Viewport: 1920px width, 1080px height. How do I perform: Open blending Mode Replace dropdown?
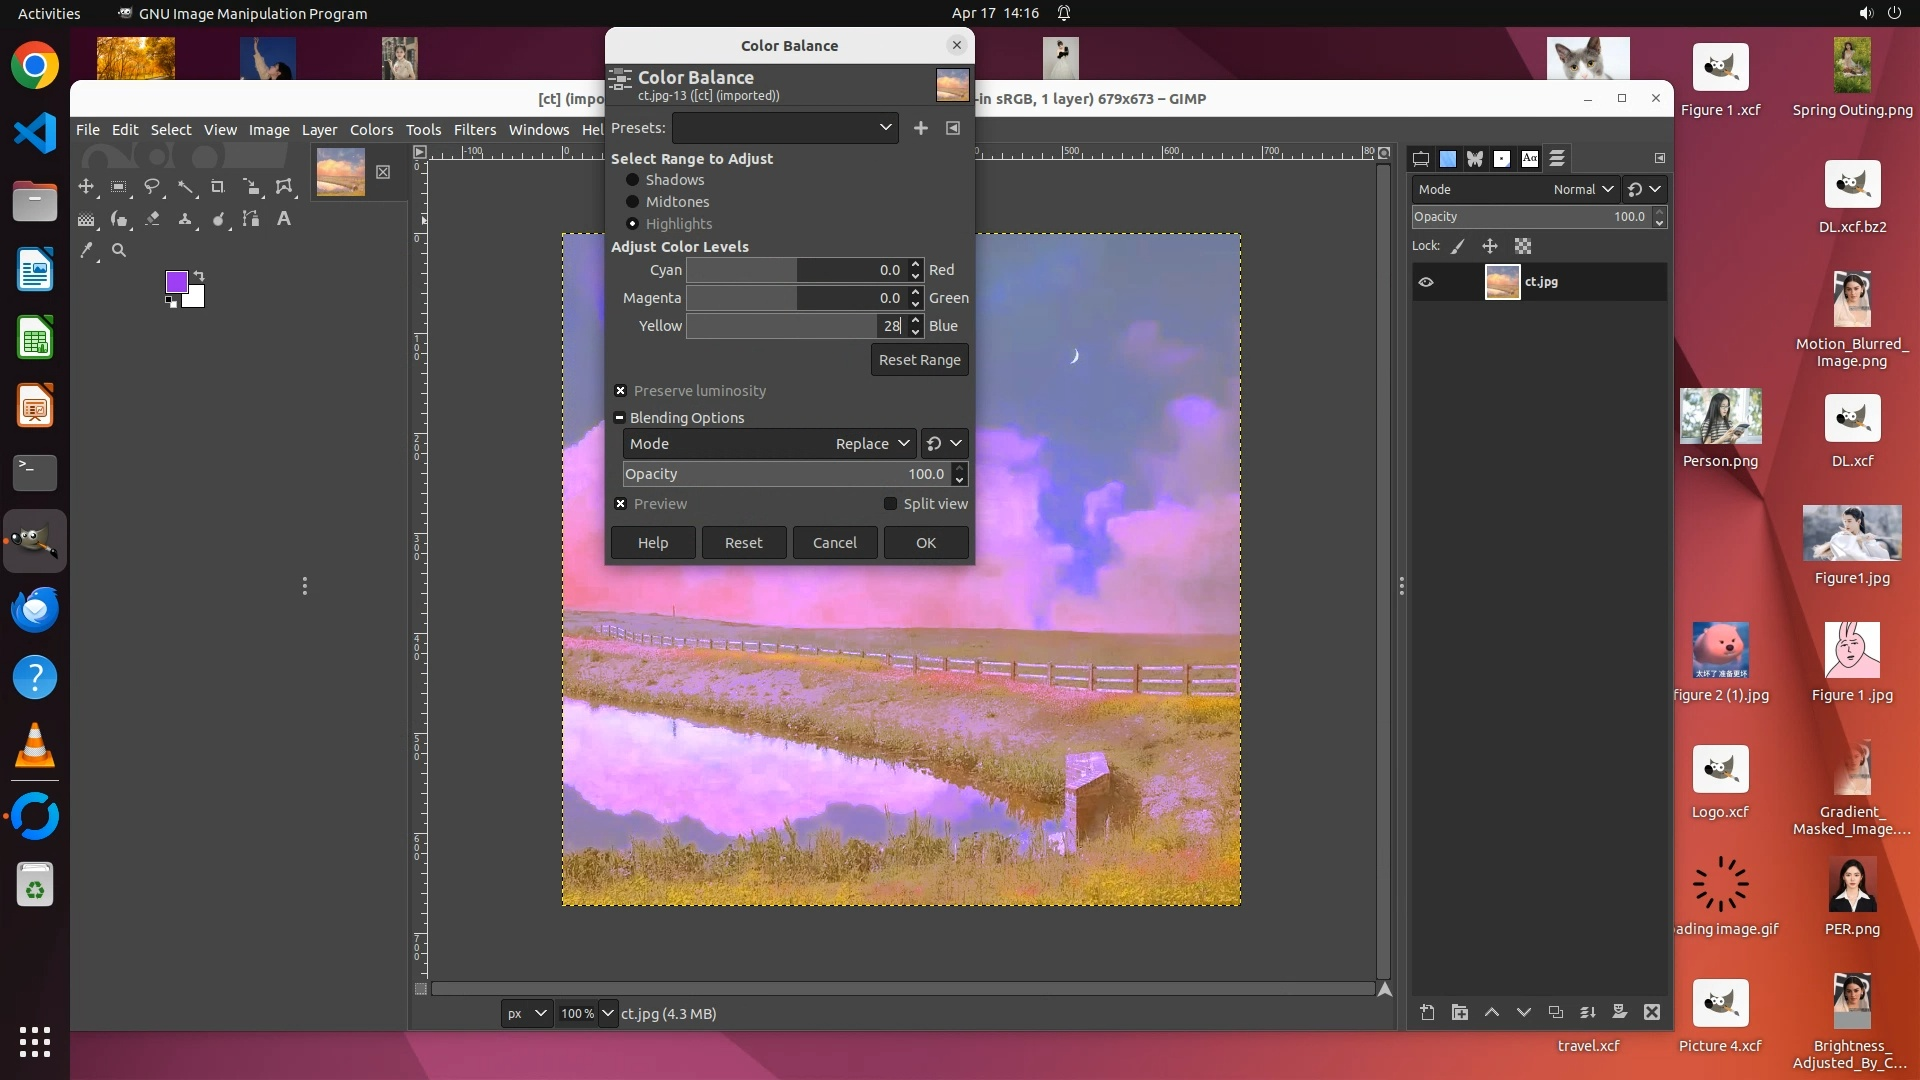[769, 444]
